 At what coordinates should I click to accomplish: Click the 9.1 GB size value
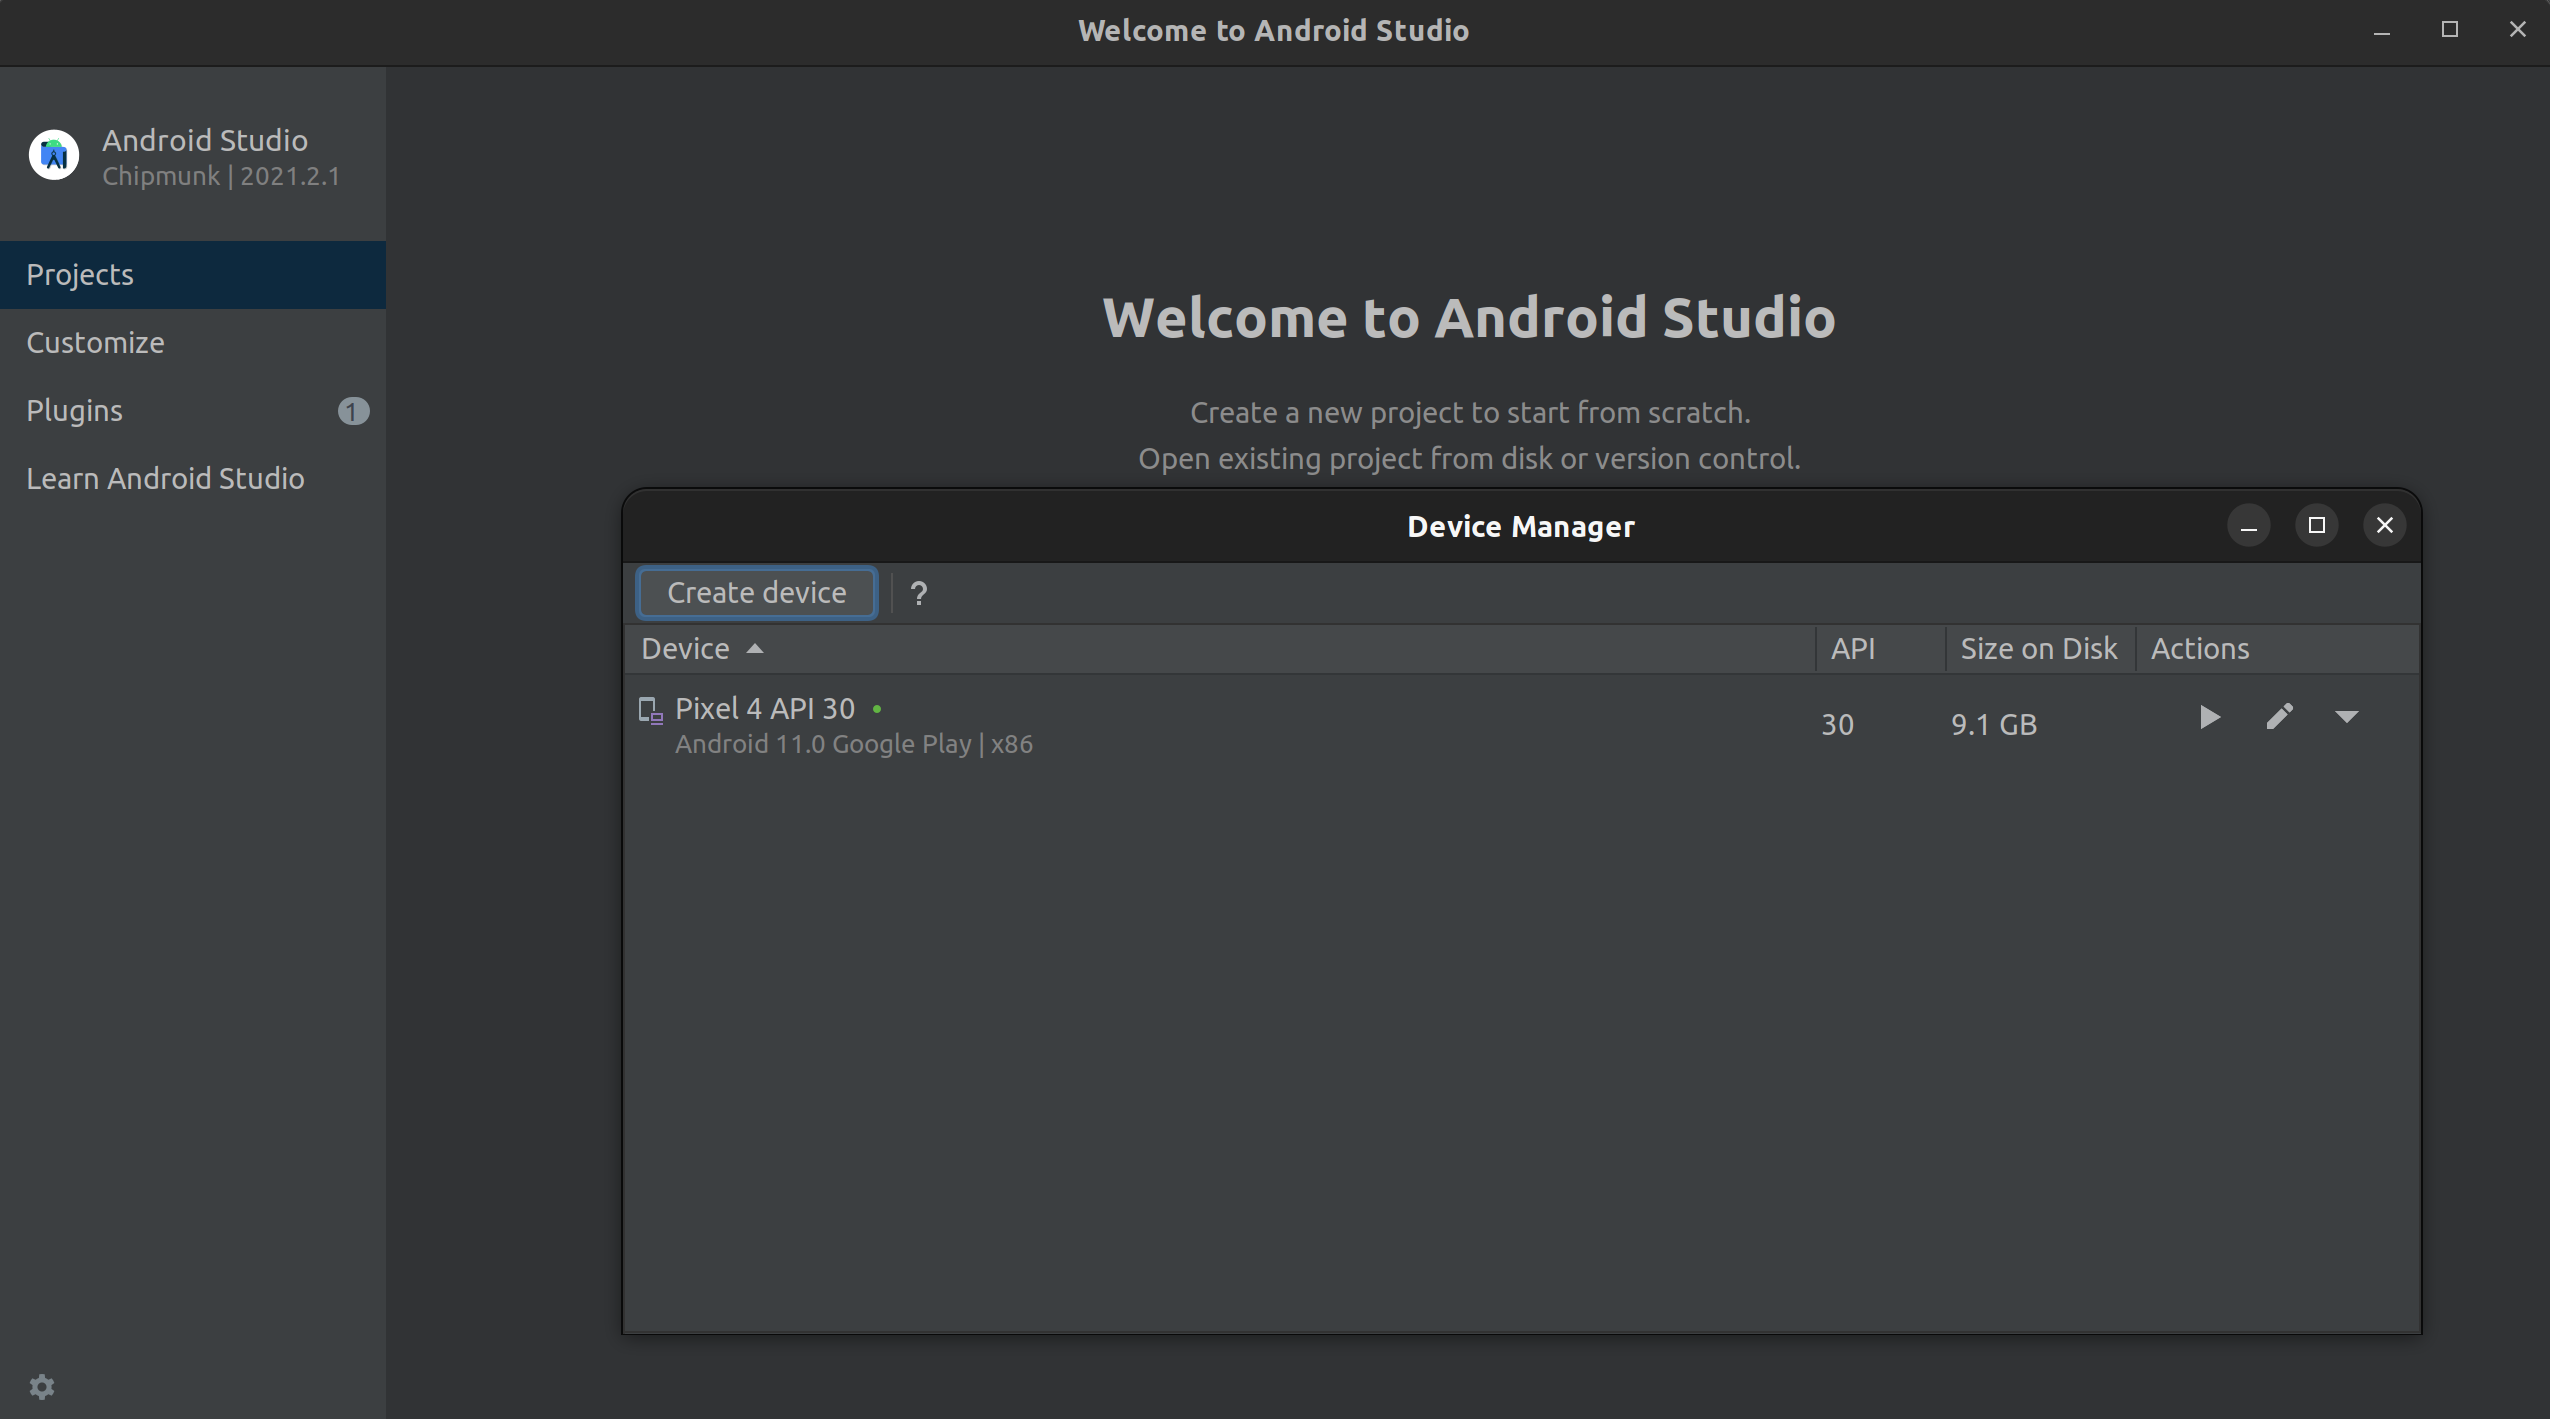click(x=1993, y=725)
